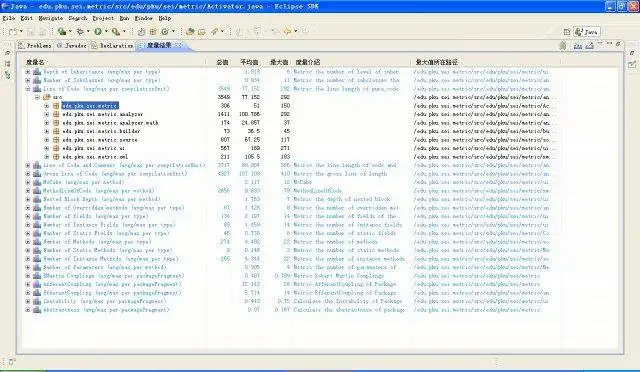Click the New Java Package icon
The image size is (640, 372).
[153, 31]
